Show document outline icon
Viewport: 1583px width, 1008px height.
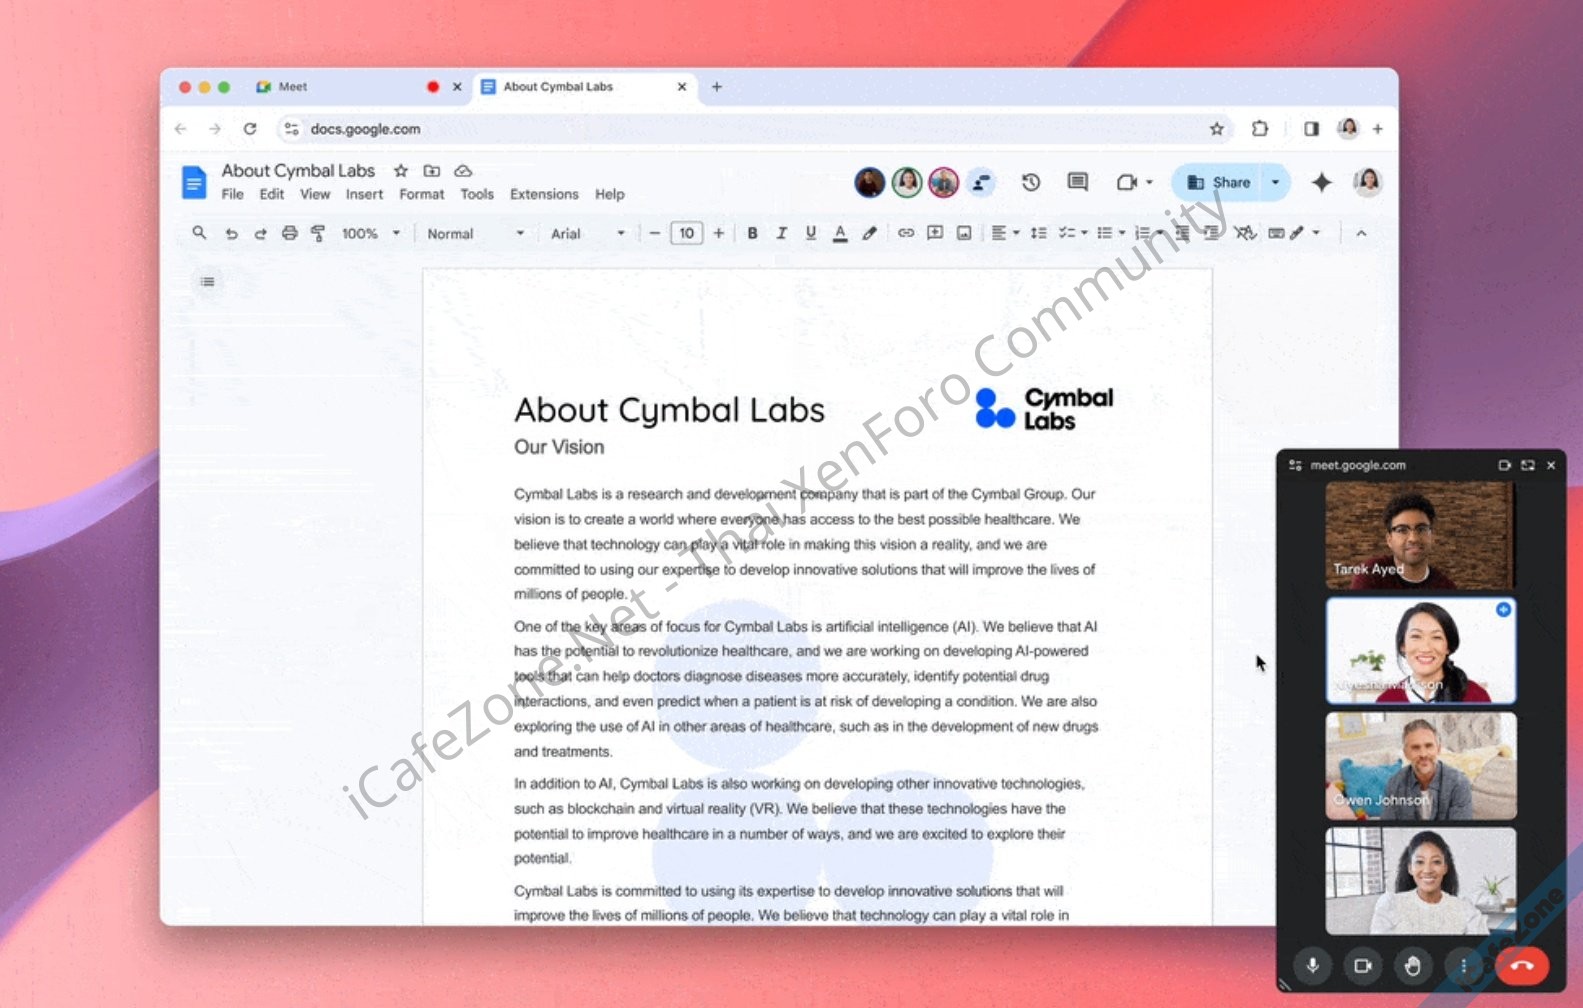pos(207,282)
